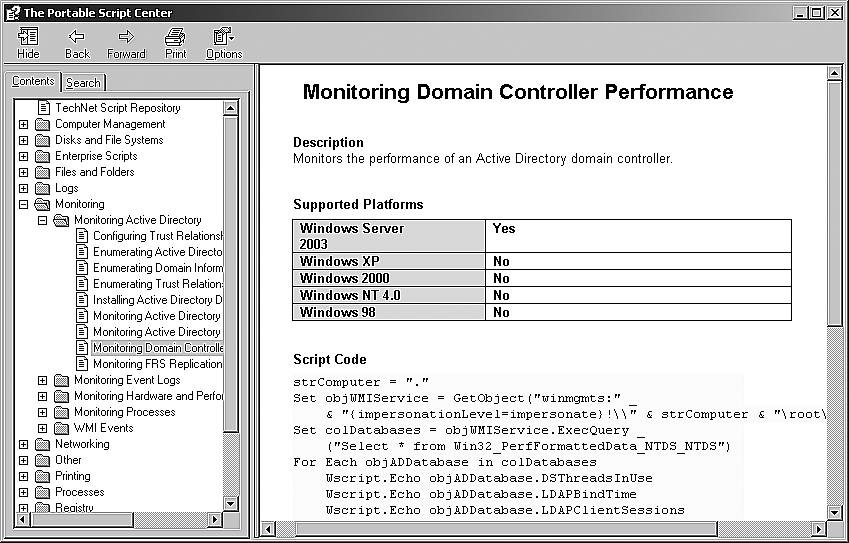This screenshot has height=543, width=849.
Task: Expand the Networking tree node
Action: point(23,444)
